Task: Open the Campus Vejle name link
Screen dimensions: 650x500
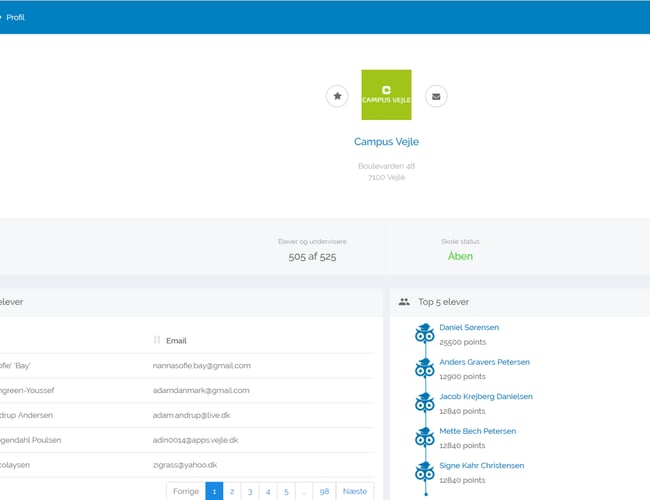Action: pos(386,142)
